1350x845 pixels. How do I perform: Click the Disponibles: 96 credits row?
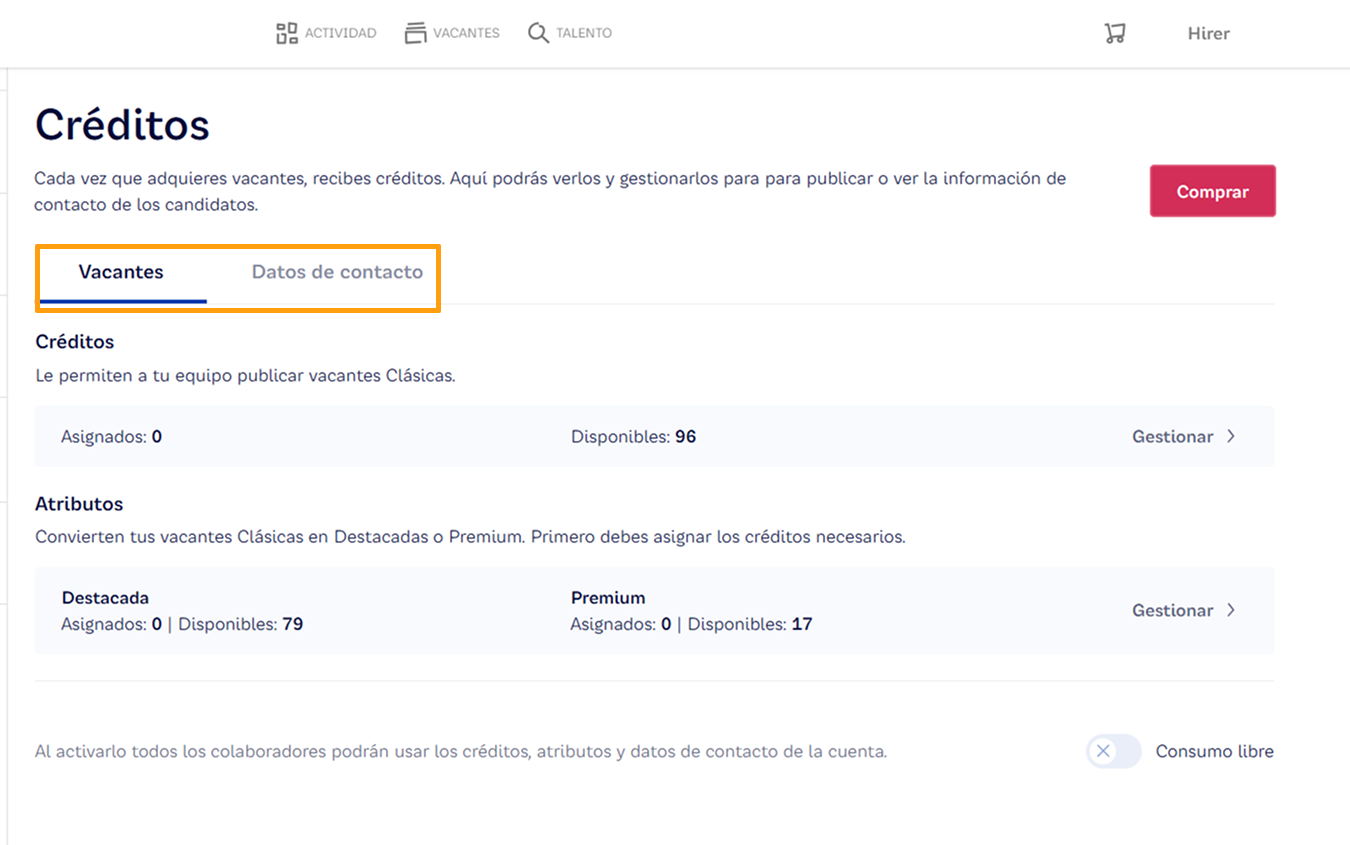click(x=634, y=436)
